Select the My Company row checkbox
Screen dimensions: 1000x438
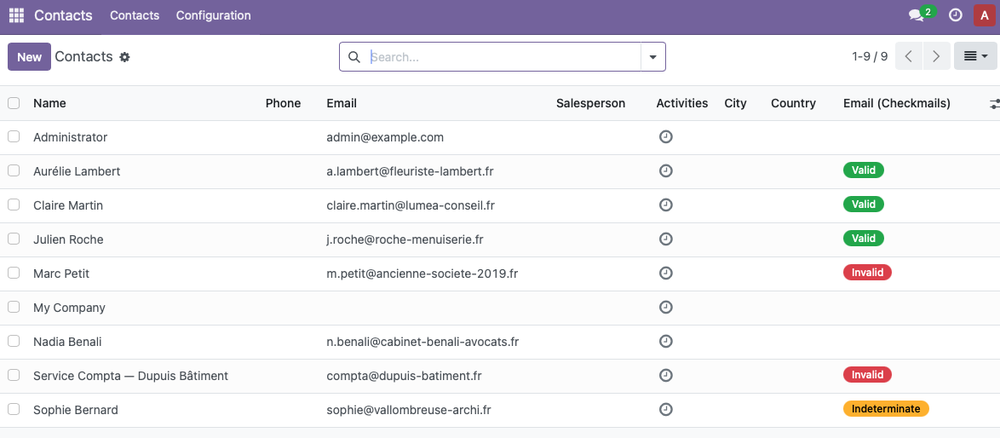14,307
